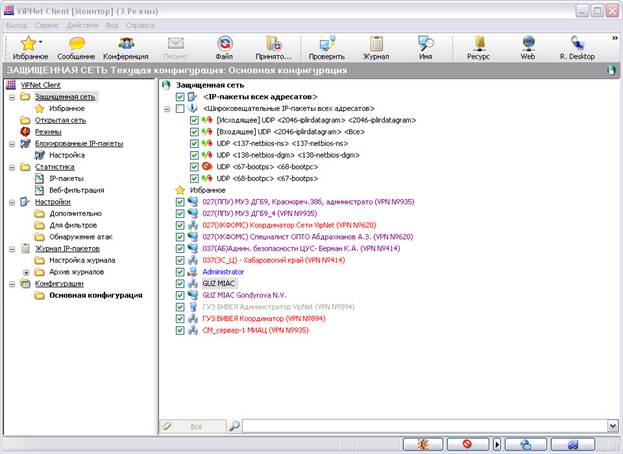The image size is (623, 454).
Task: Click the magnifier search icon at the bottom
Action: [x=234, y=426]
